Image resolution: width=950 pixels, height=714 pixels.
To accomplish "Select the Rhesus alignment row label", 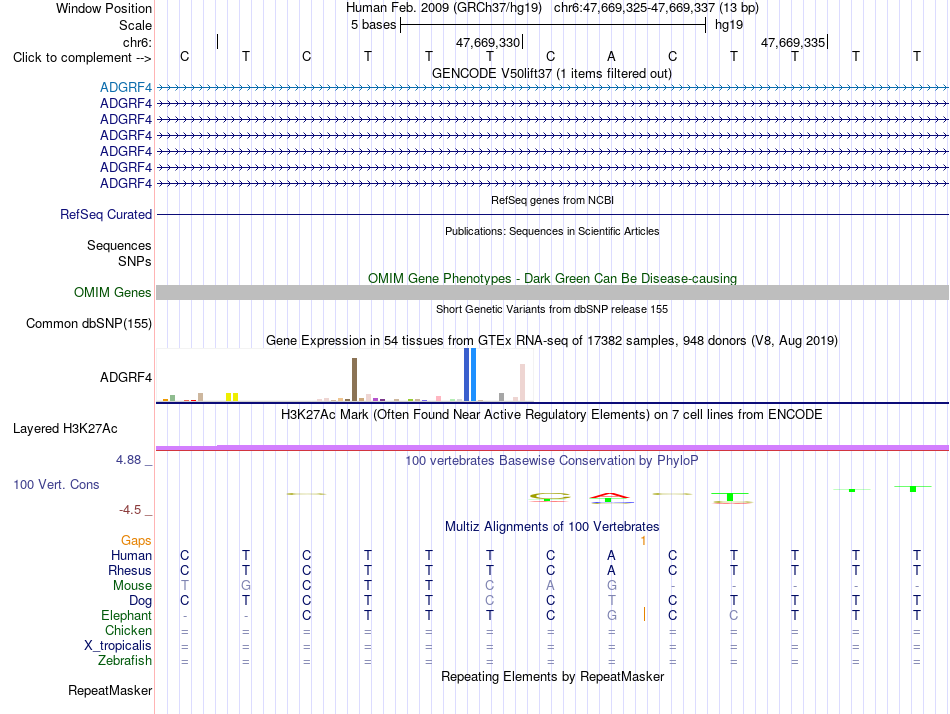I will click(130, 570).
